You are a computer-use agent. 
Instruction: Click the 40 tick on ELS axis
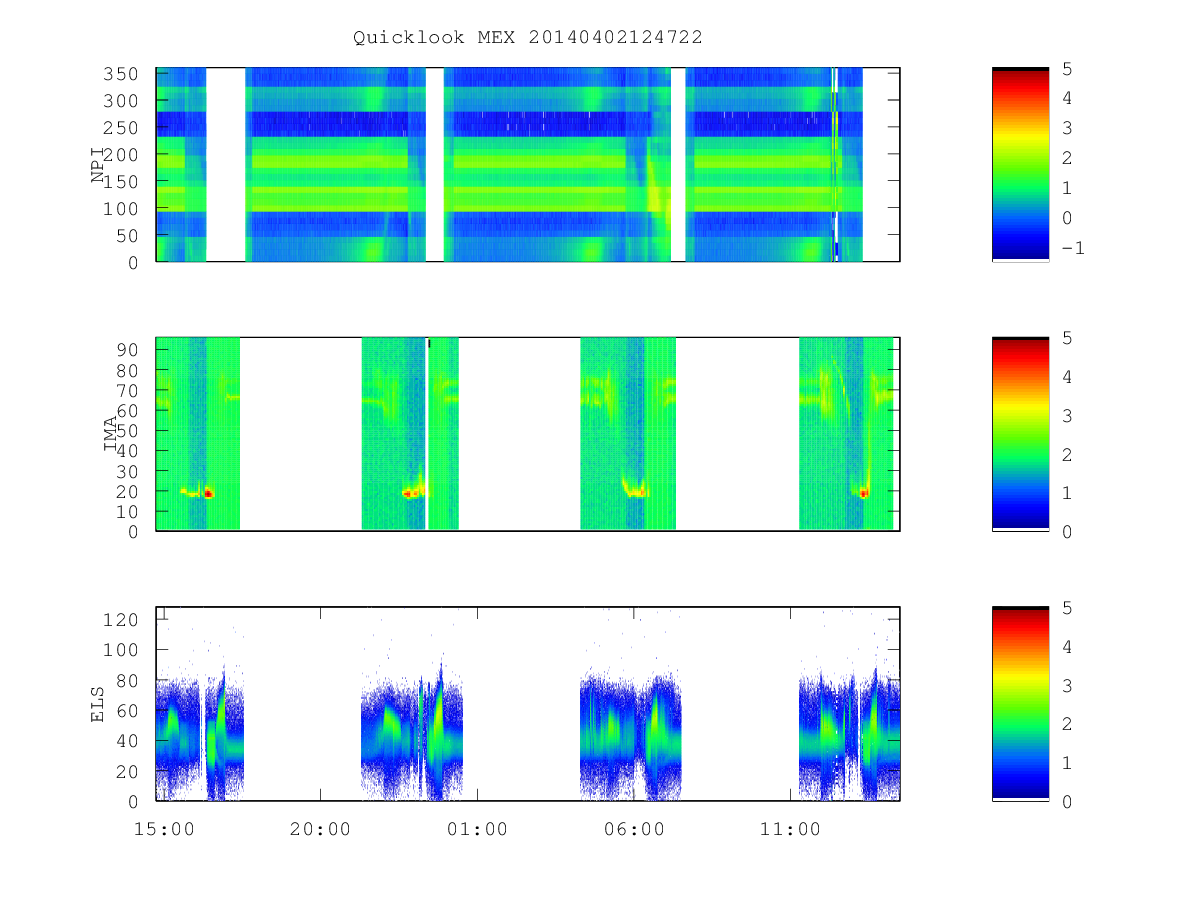(x=129, y=741)
